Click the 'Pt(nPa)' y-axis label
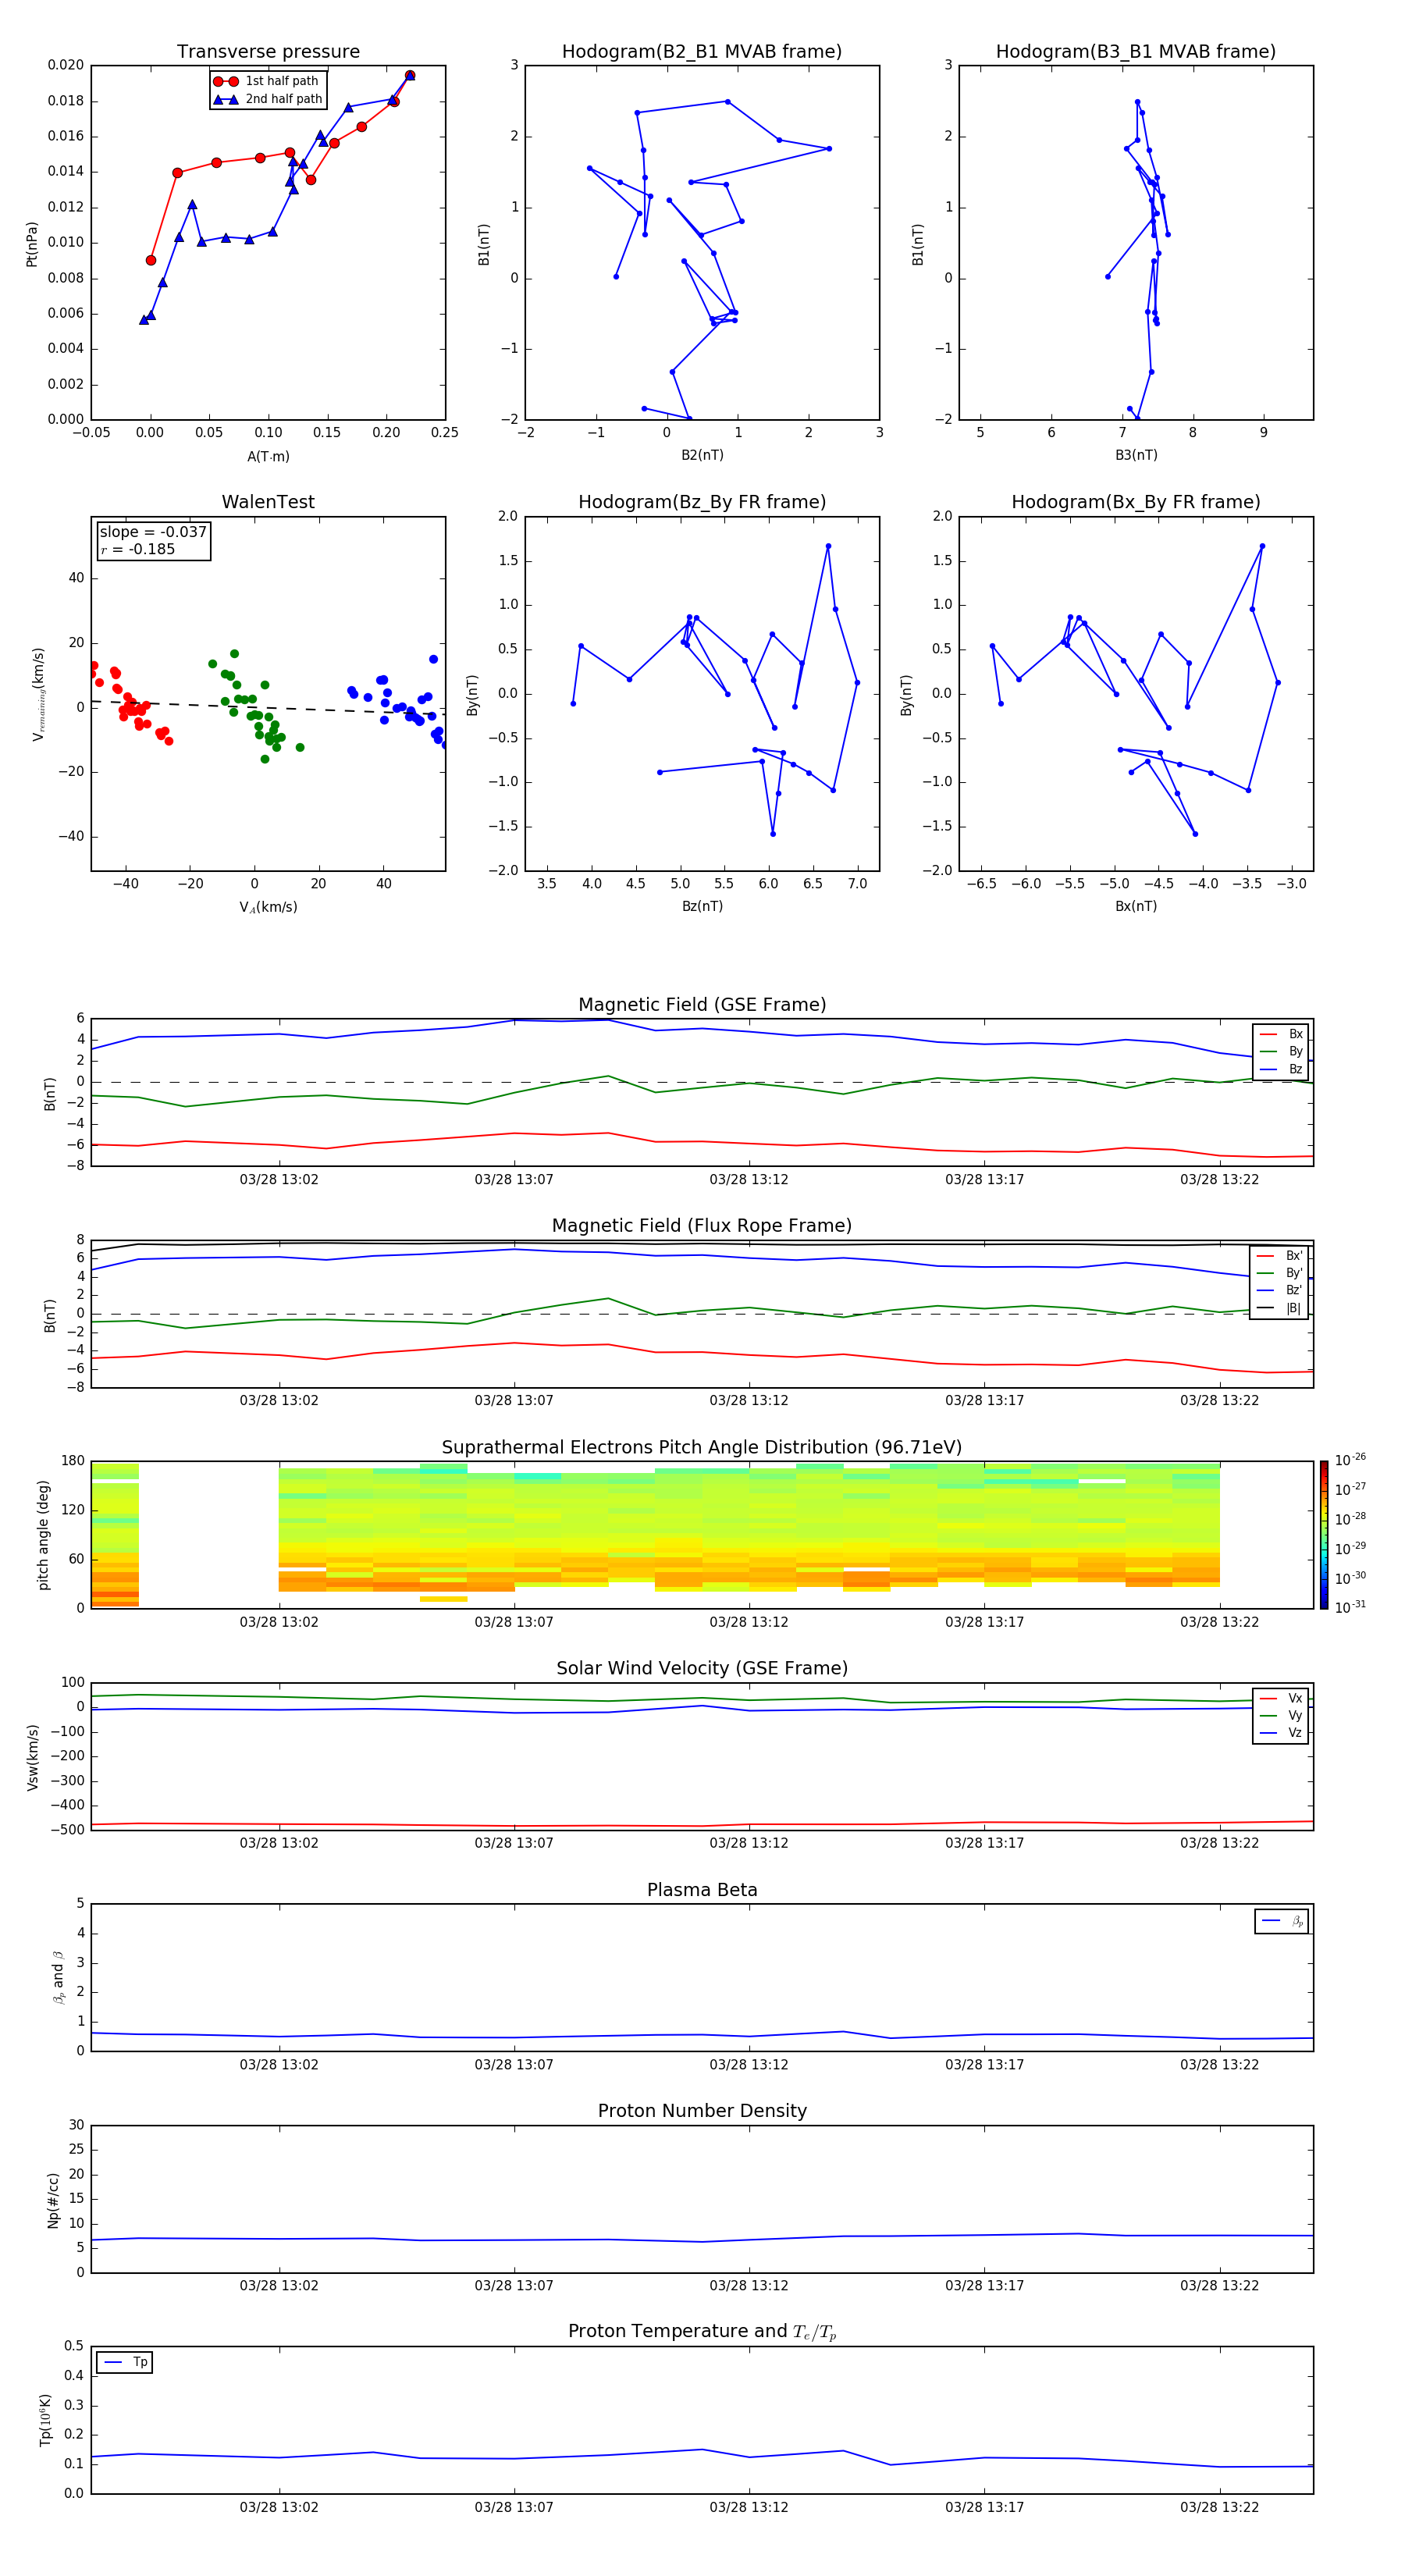Screen dimensions: 1405x2576 tap(31, 244)
